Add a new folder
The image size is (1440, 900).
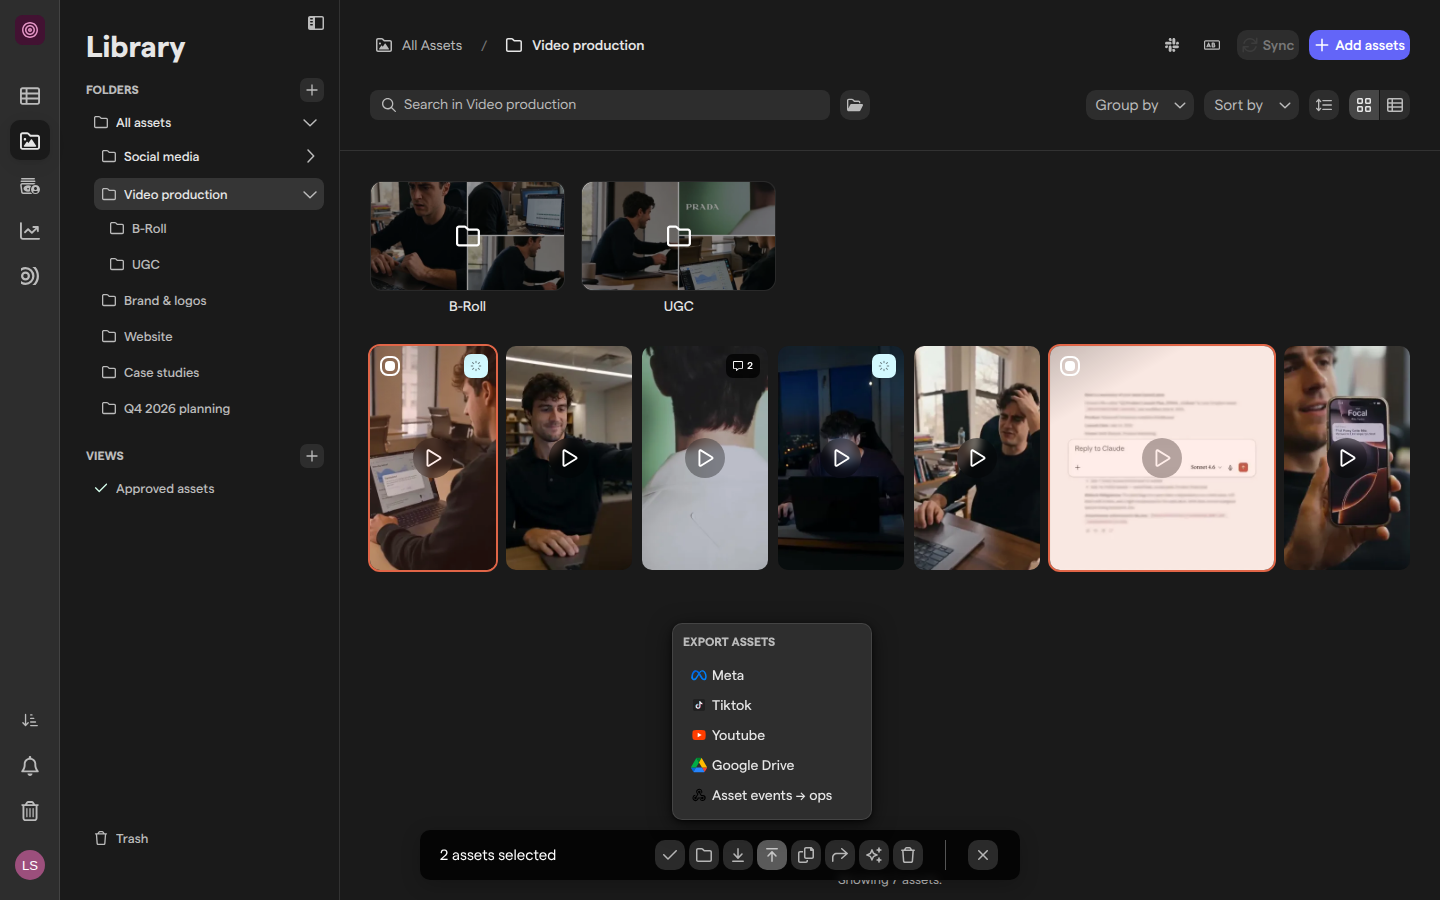[x=312, y=90]
